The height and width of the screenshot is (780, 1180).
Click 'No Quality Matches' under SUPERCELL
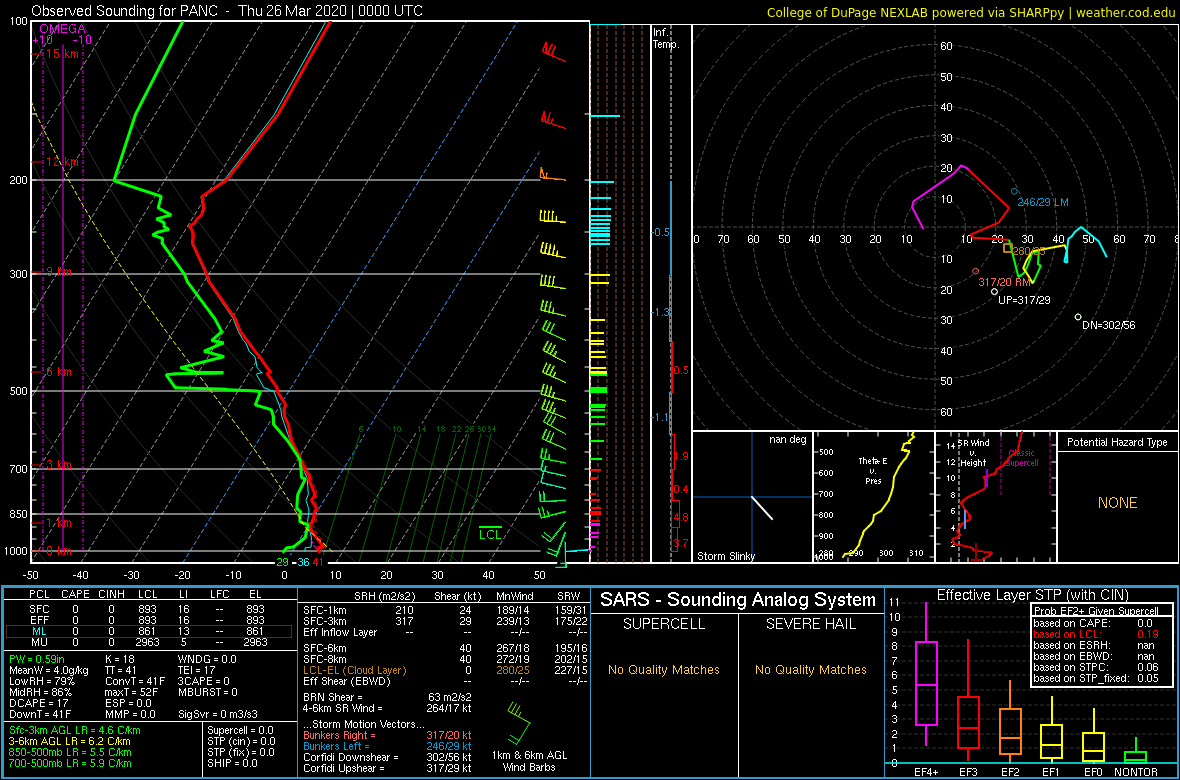pyautogui.click(x=663, y=669)
